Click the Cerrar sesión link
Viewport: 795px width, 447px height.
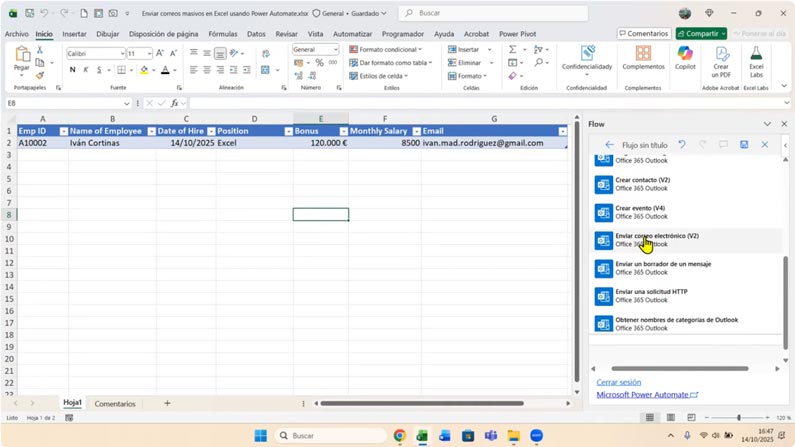(x=619, y=382)
